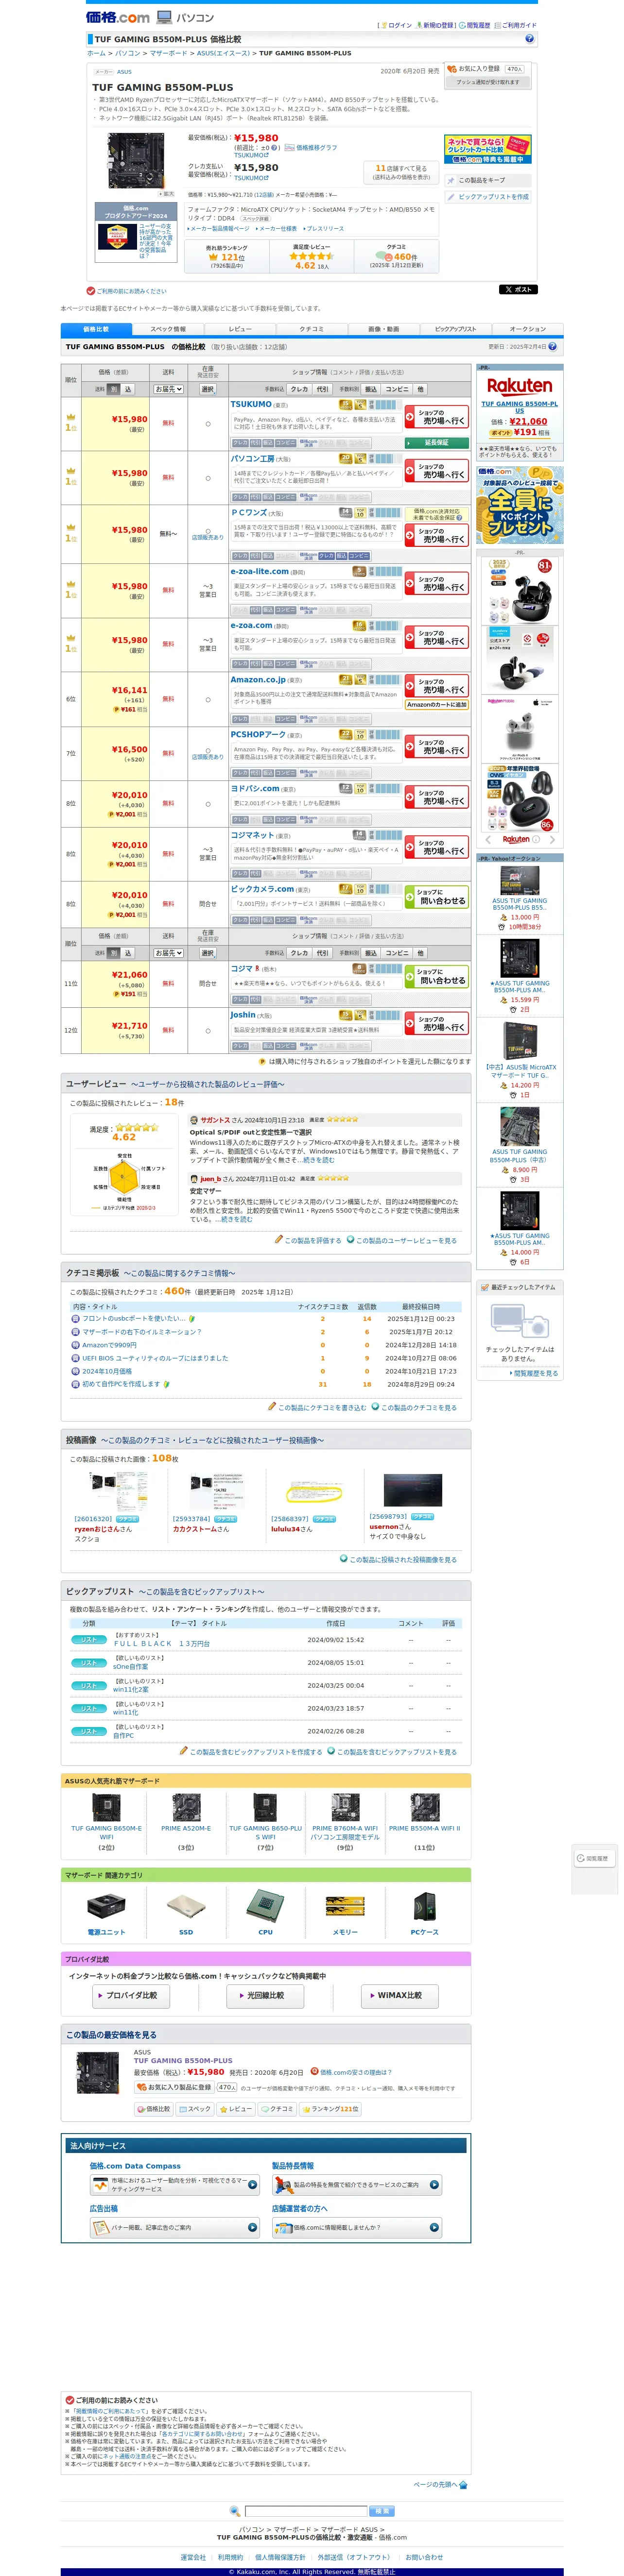This screenshot has height=2576, width=624.
Task: Click the bottom search input field
Action: click(305, 2510)
